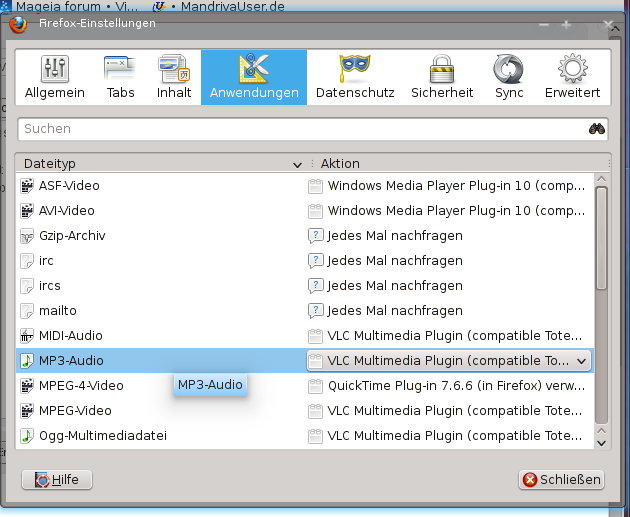Click Jedes Mal nachfragen for Gzip-Archiv
The height and width of the screenshot is (517, 630).
(395, 236)
